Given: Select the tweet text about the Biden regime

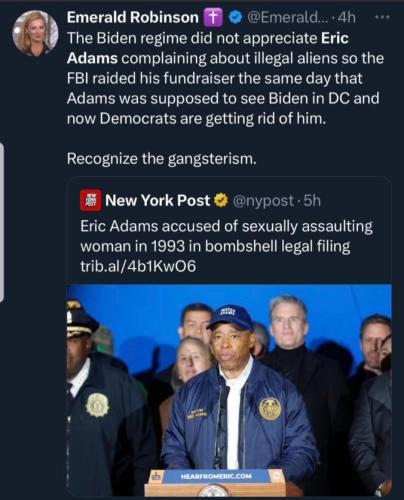Looking at the screenshot, I should click(x=225, y=78).
